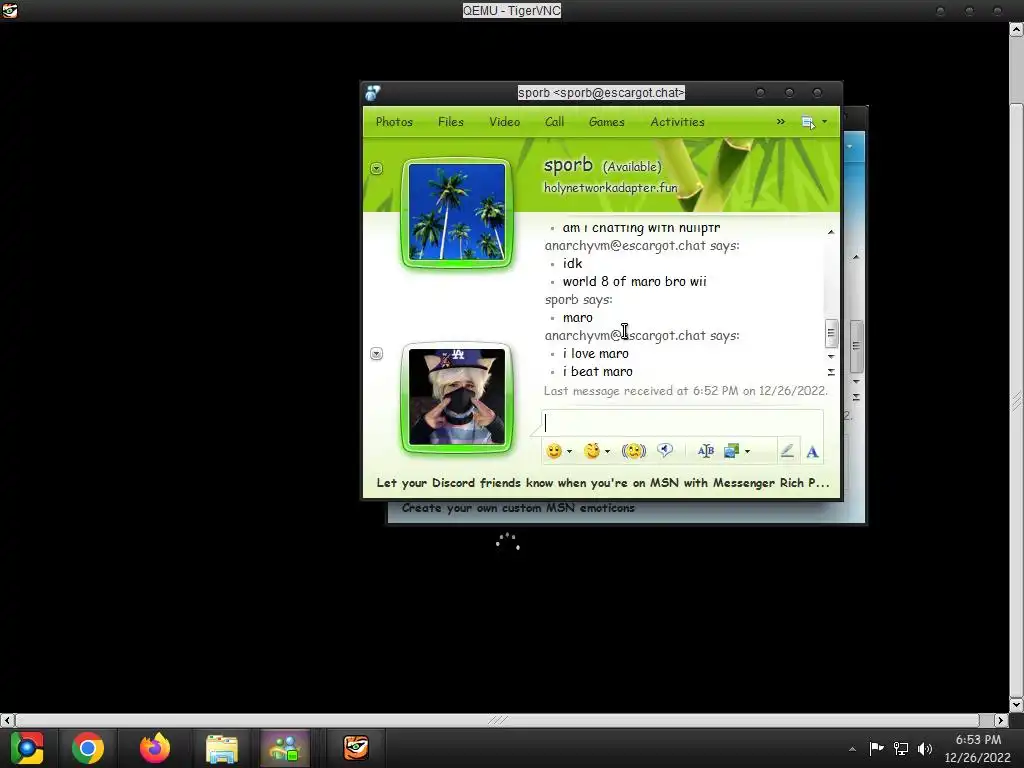Open MSN Messenger taskbar button
This screenshot has width=1024, height=768.
pyautogui.click(x=284, y=748)
